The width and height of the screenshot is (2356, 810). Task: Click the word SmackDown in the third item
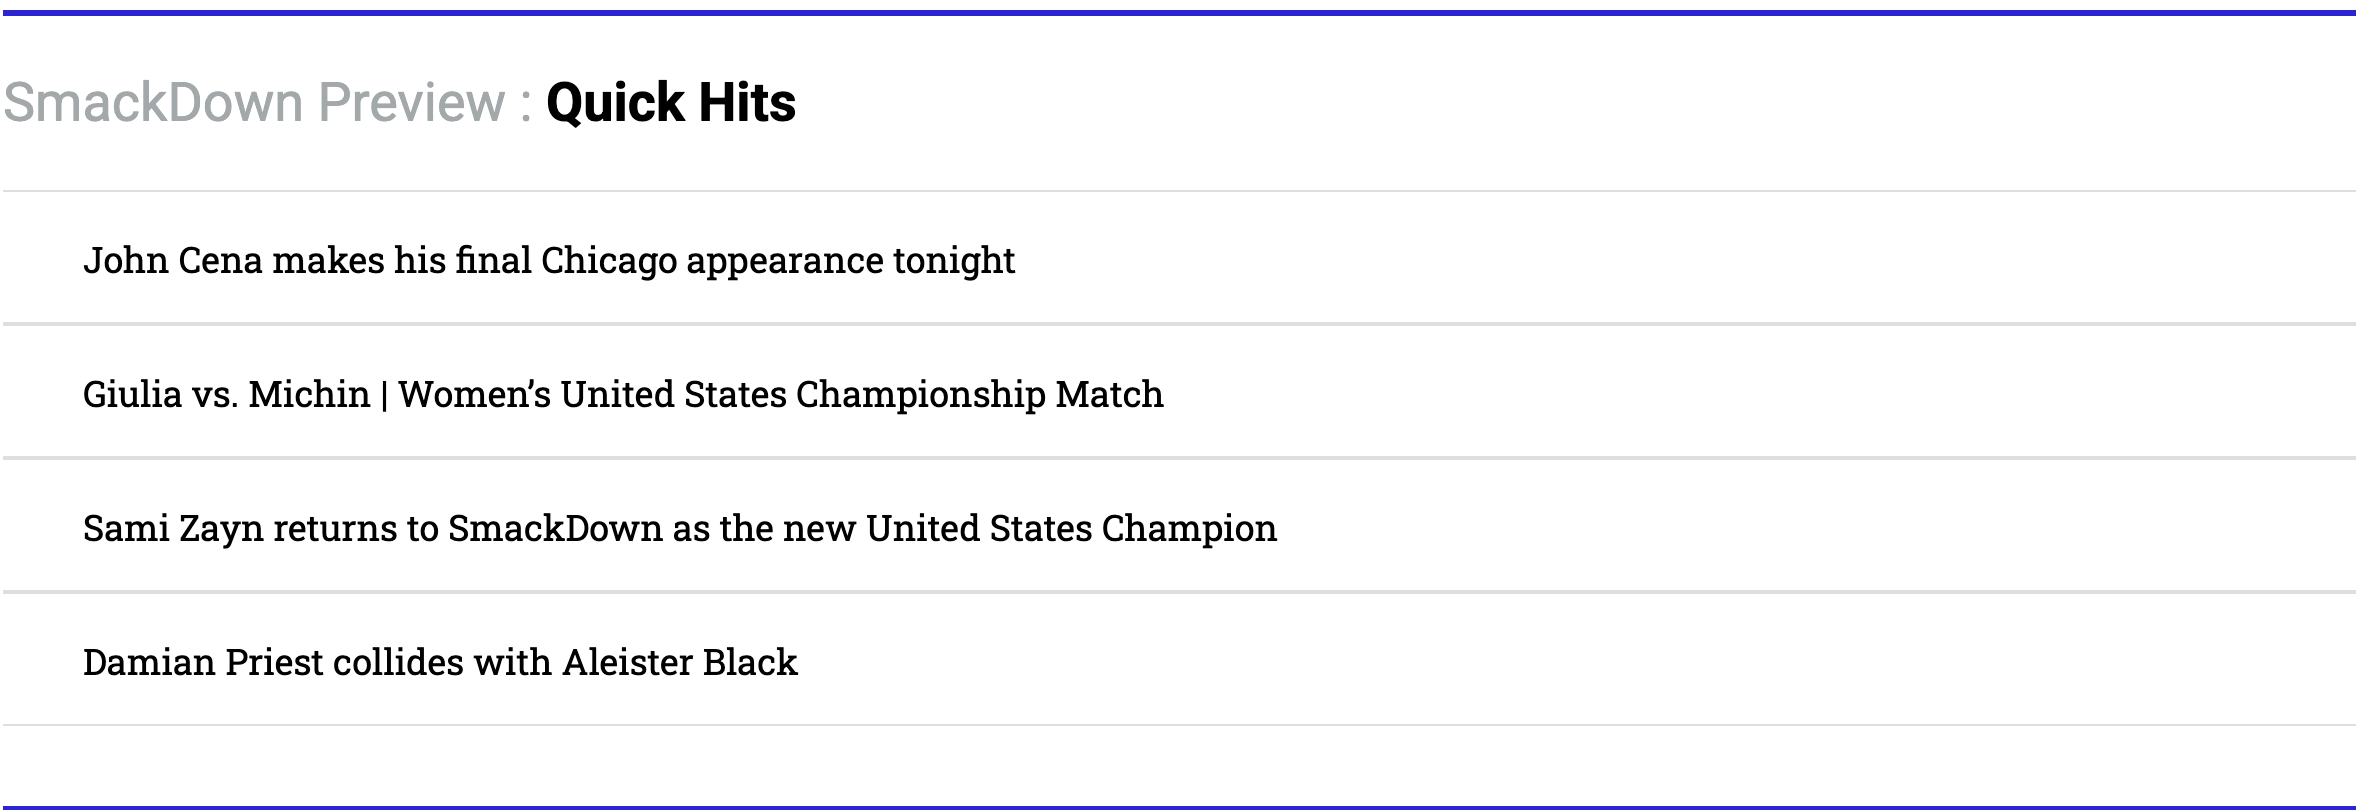point(555,528)
